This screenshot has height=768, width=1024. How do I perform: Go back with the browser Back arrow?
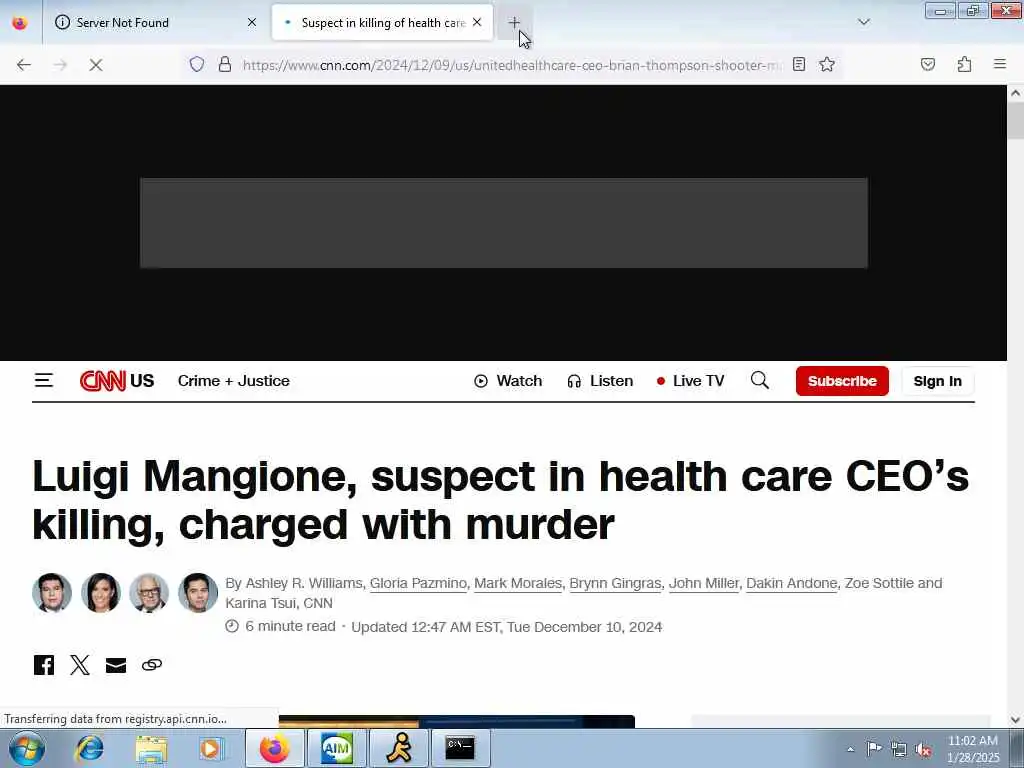(x=24, y=65)
